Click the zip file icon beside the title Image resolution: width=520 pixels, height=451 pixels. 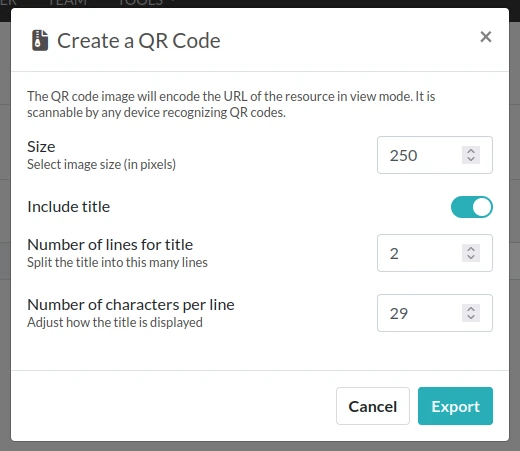tap(40, 40)
